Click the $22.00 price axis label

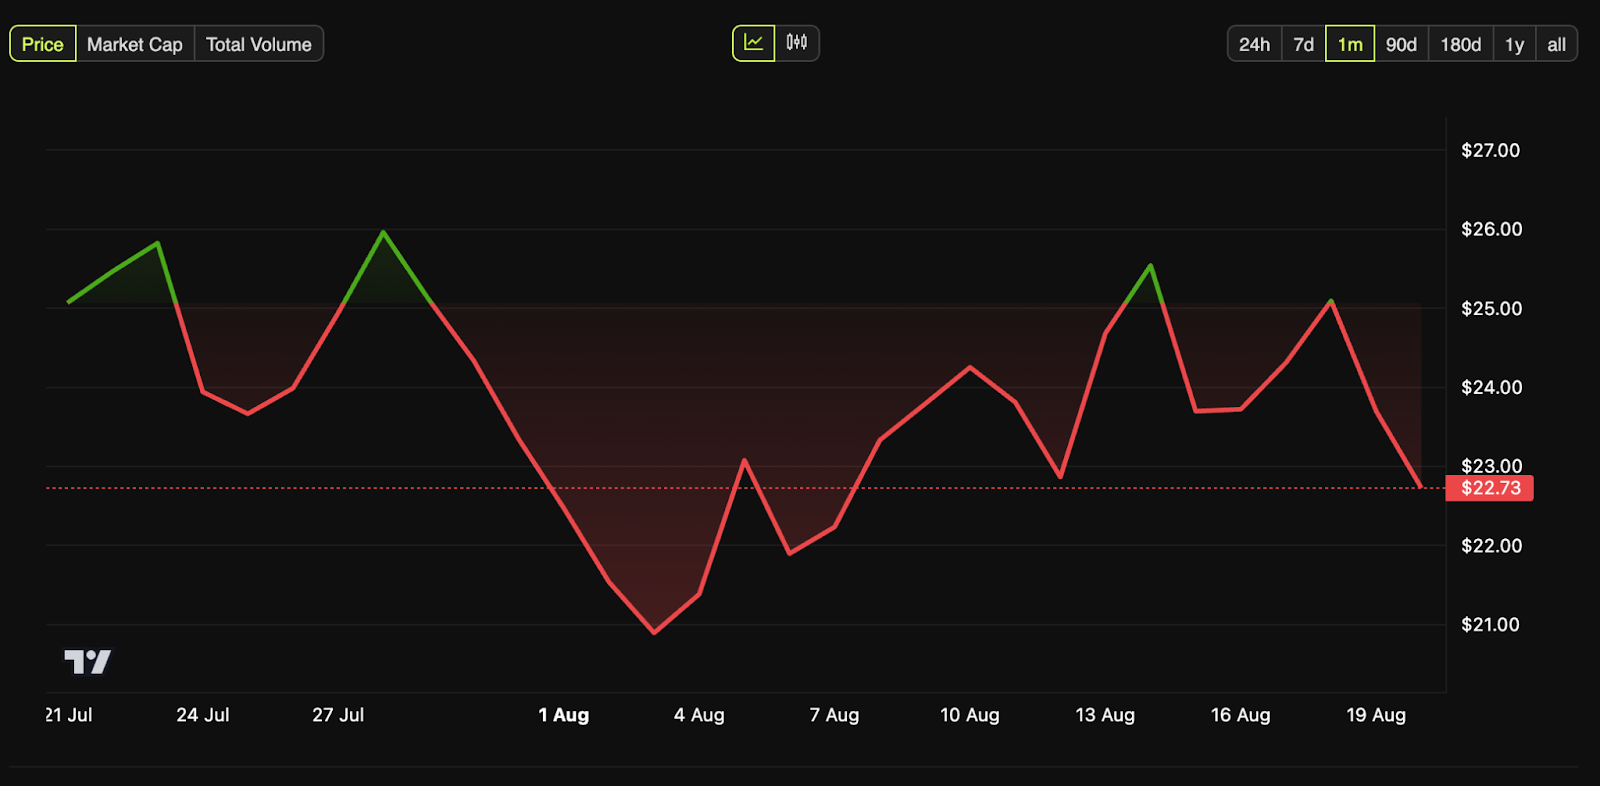coord(1491,545)
